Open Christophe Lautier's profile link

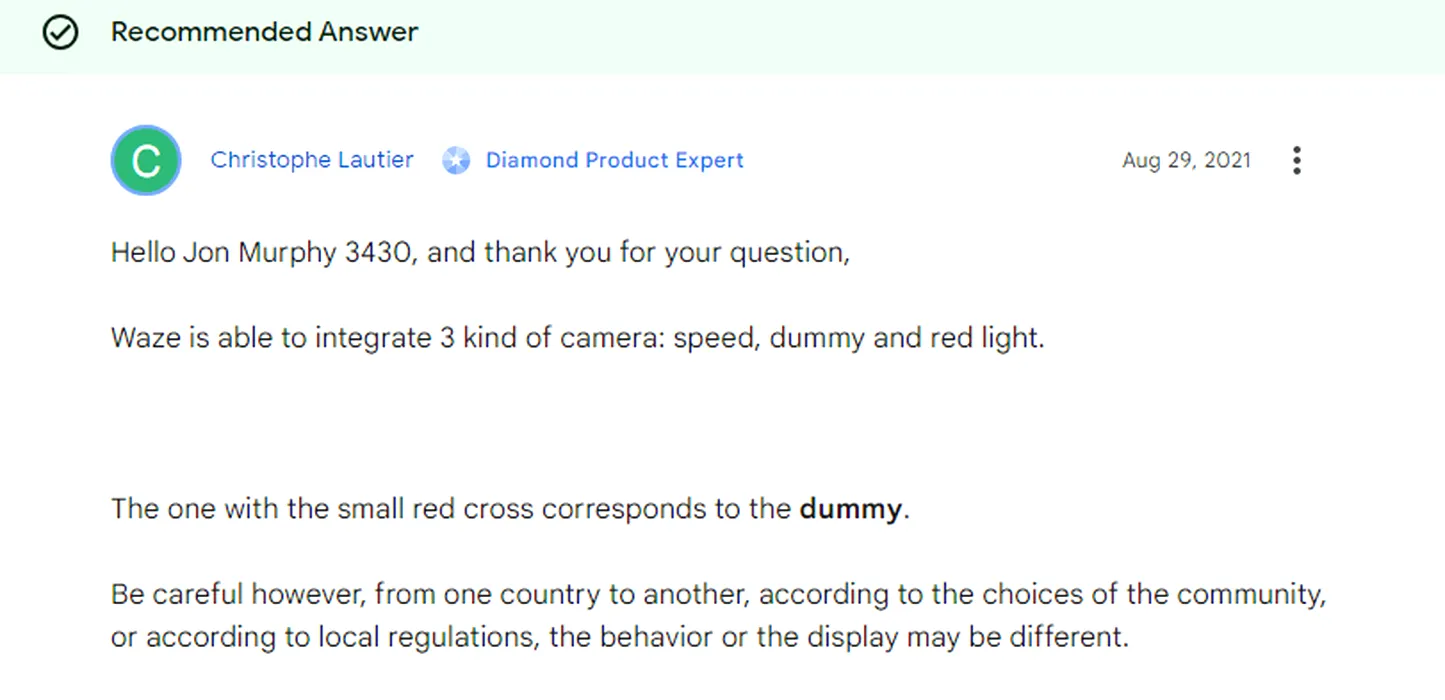point(312,160)
